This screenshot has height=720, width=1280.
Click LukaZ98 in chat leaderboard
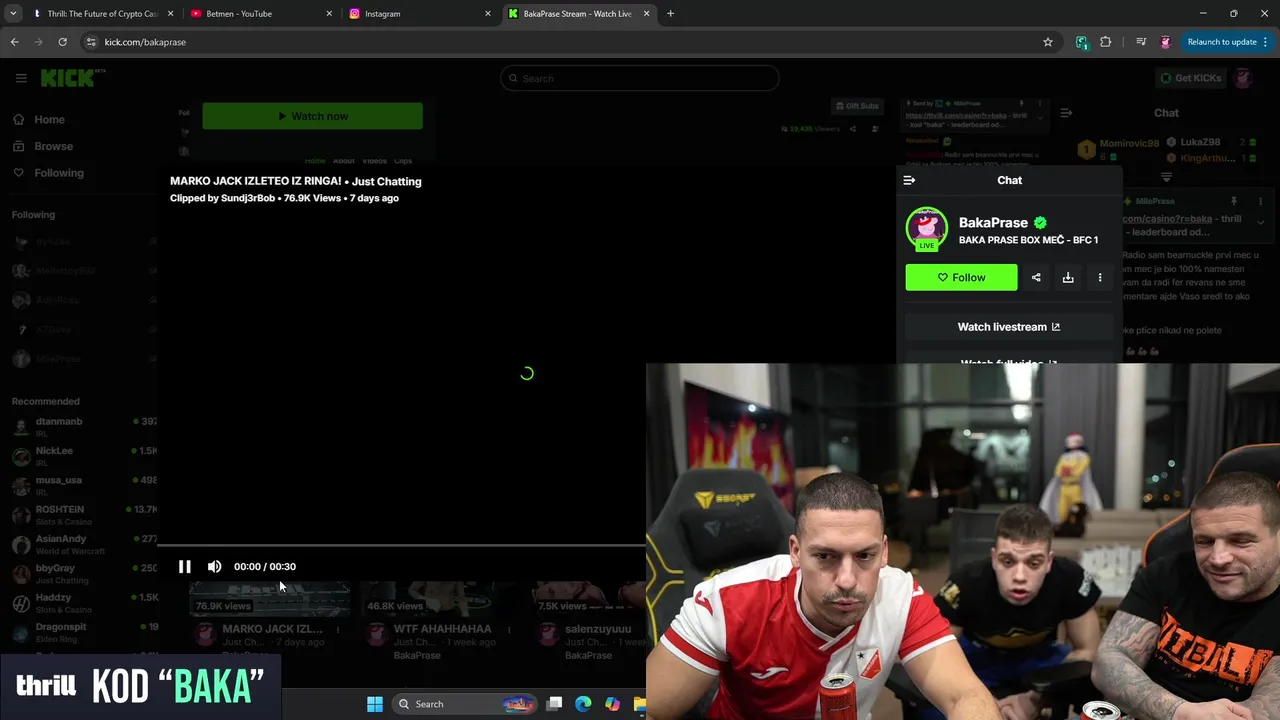tap(1200, 143)
